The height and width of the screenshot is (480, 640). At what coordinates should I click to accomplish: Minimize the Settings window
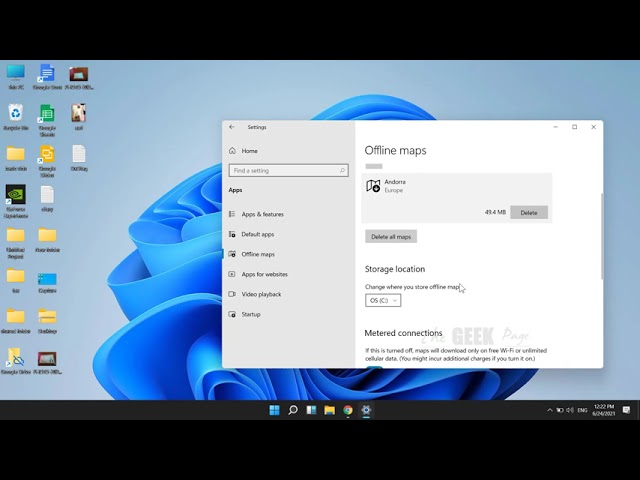click(x=556, y=127)
